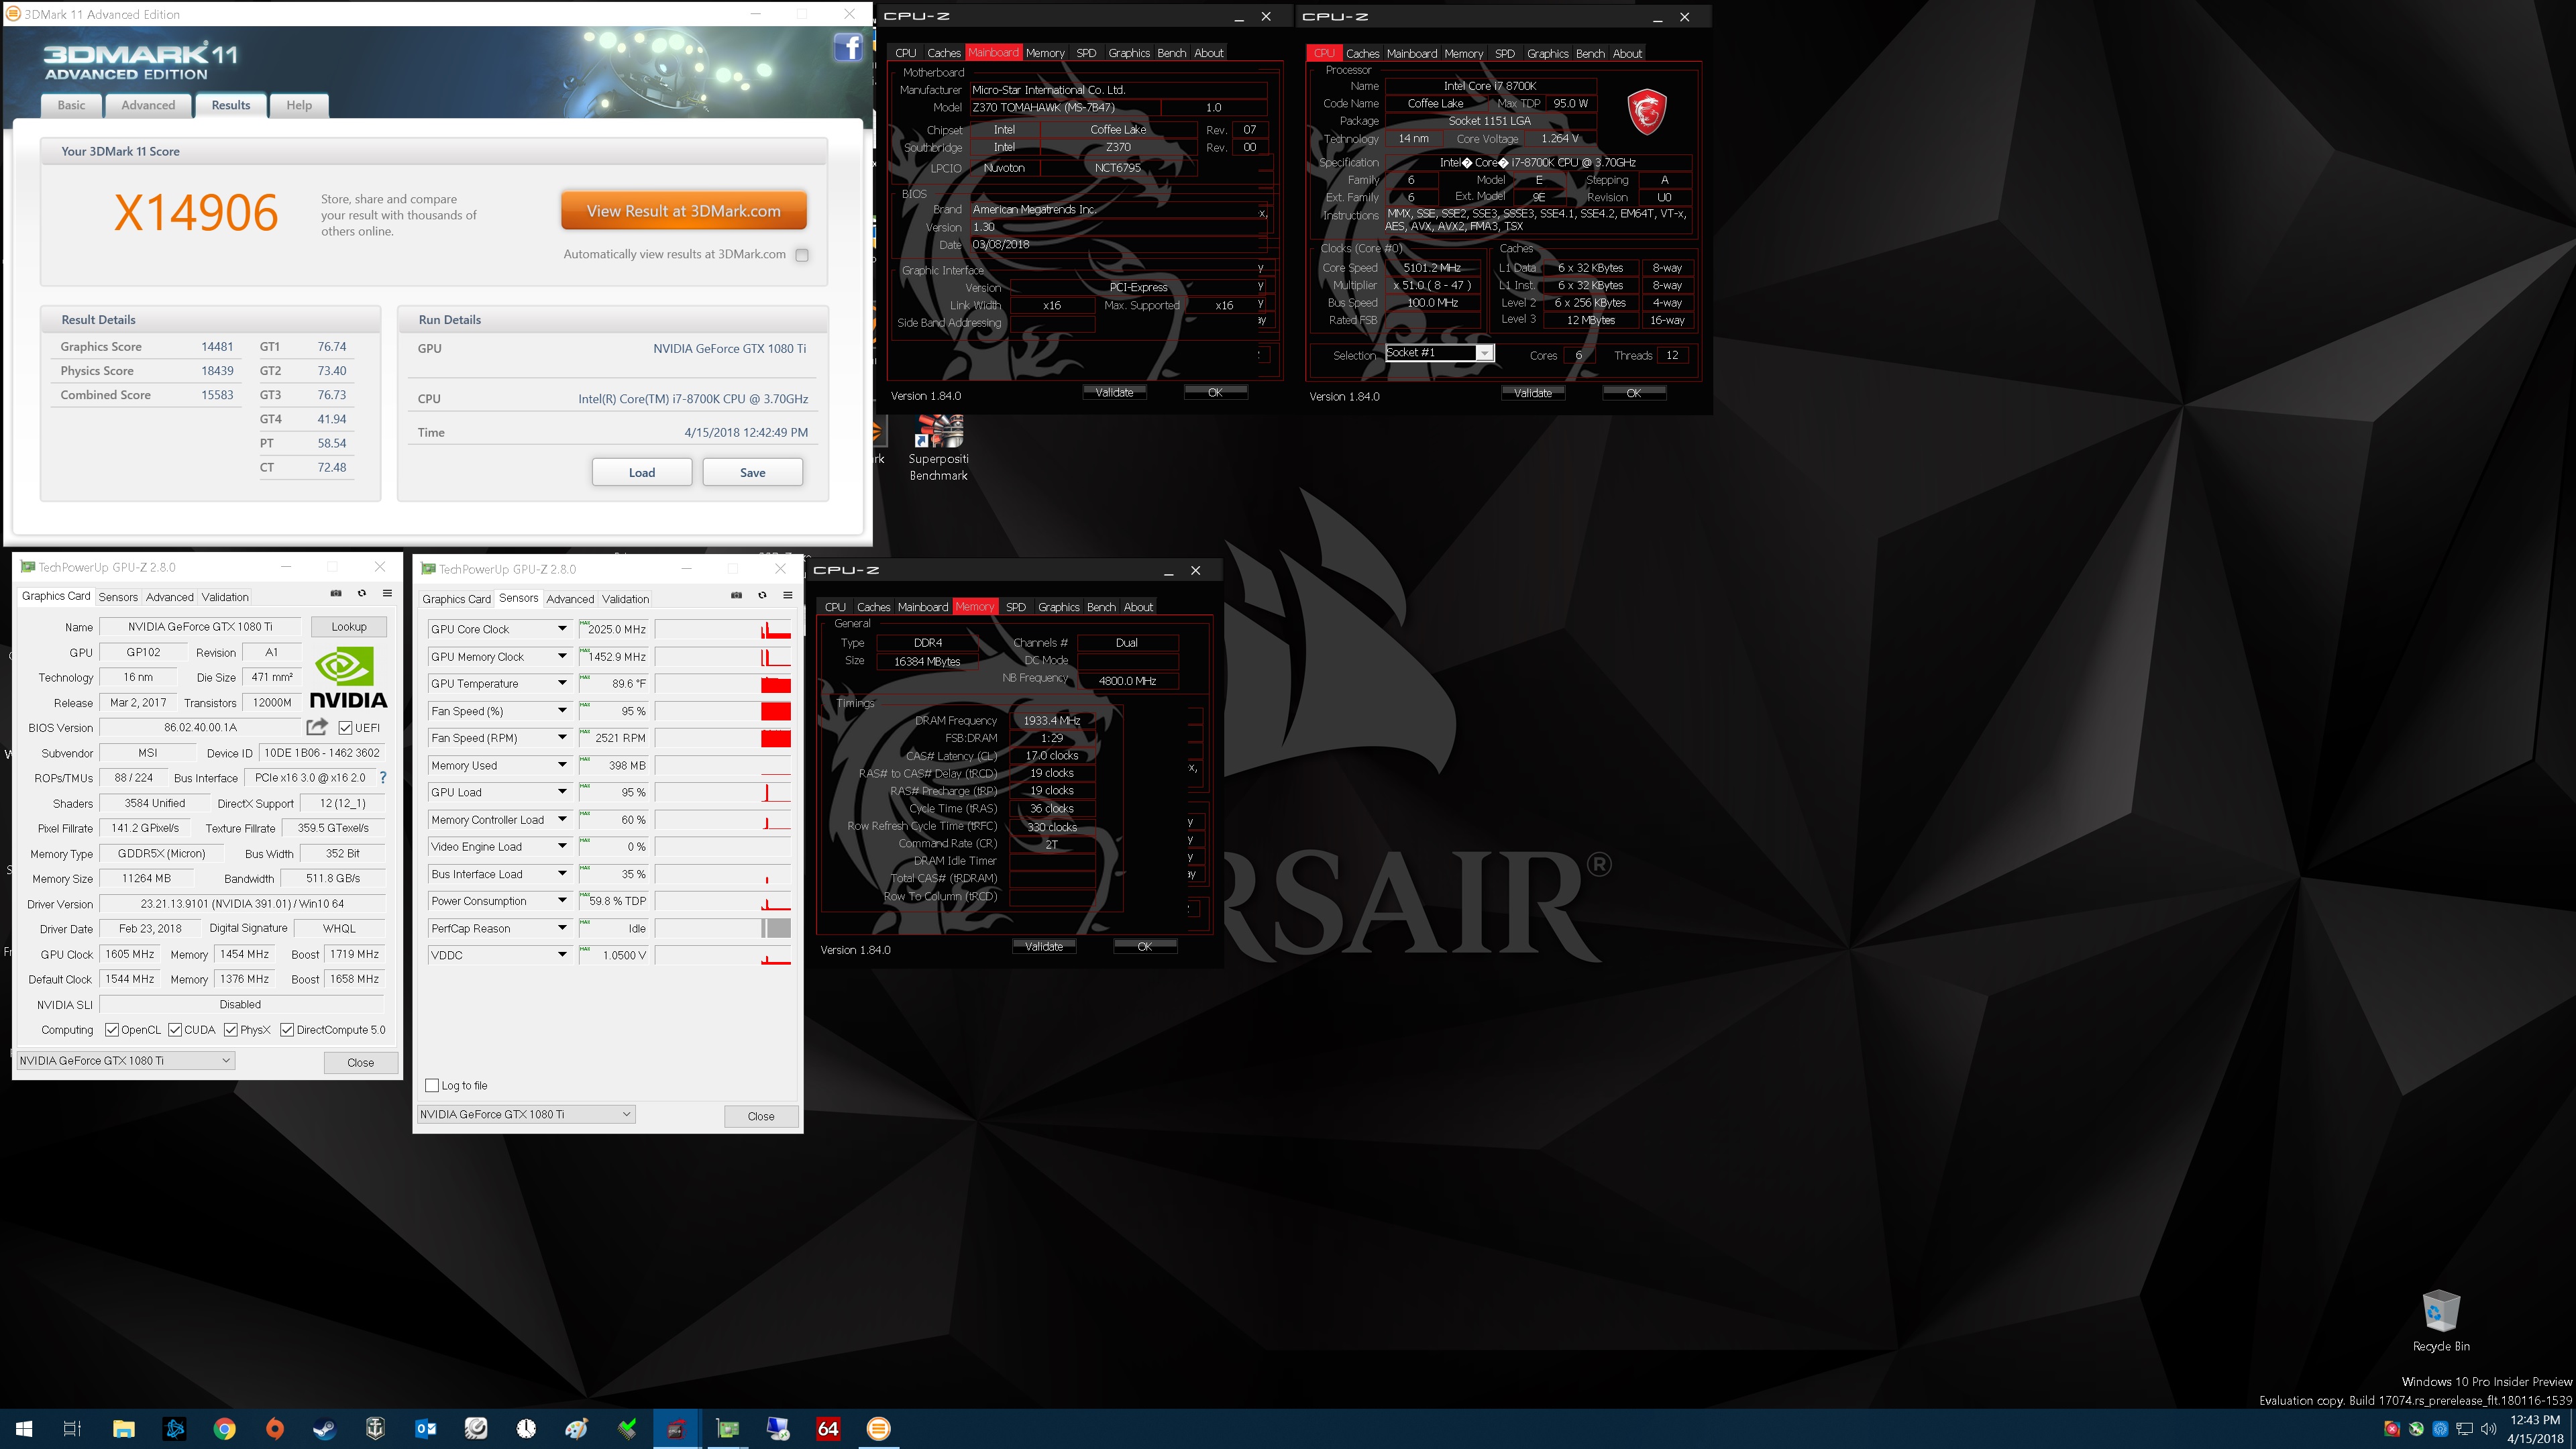Expand the GPU Memory Clock sensor dropdown
Screen dimensions: 2576x1449
coord(562,656)
